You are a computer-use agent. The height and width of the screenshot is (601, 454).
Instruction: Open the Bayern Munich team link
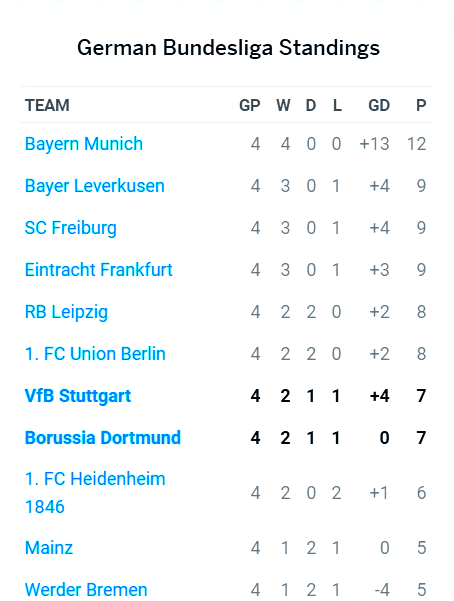[84, 144]
